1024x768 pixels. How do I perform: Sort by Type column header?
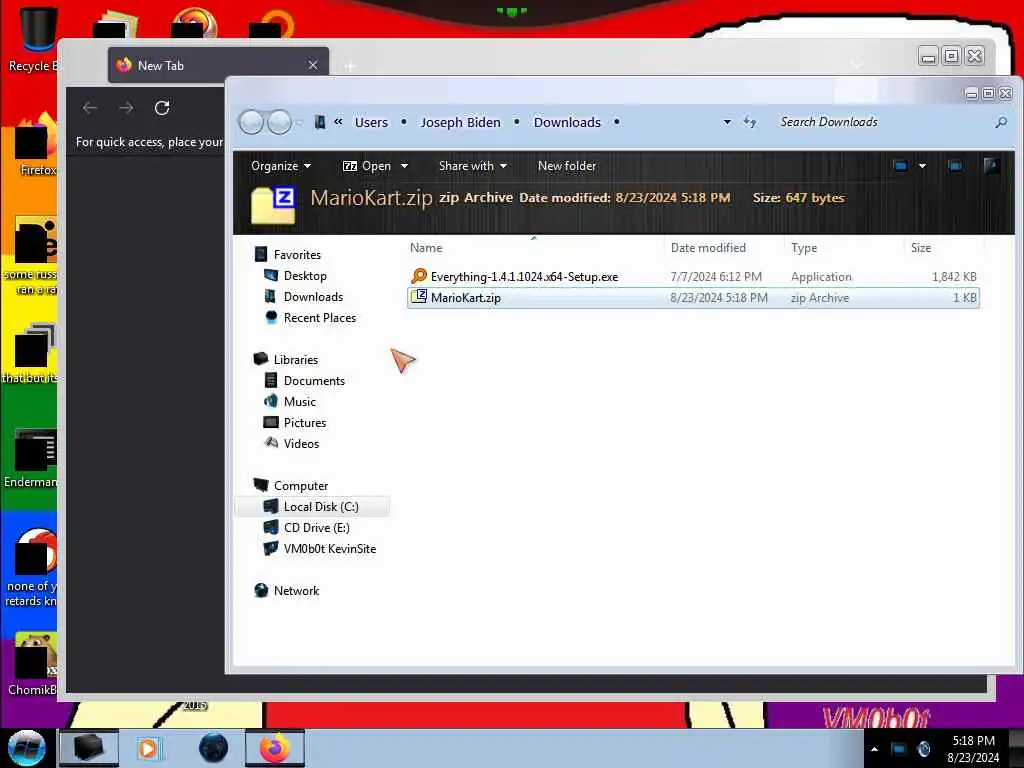804,248
